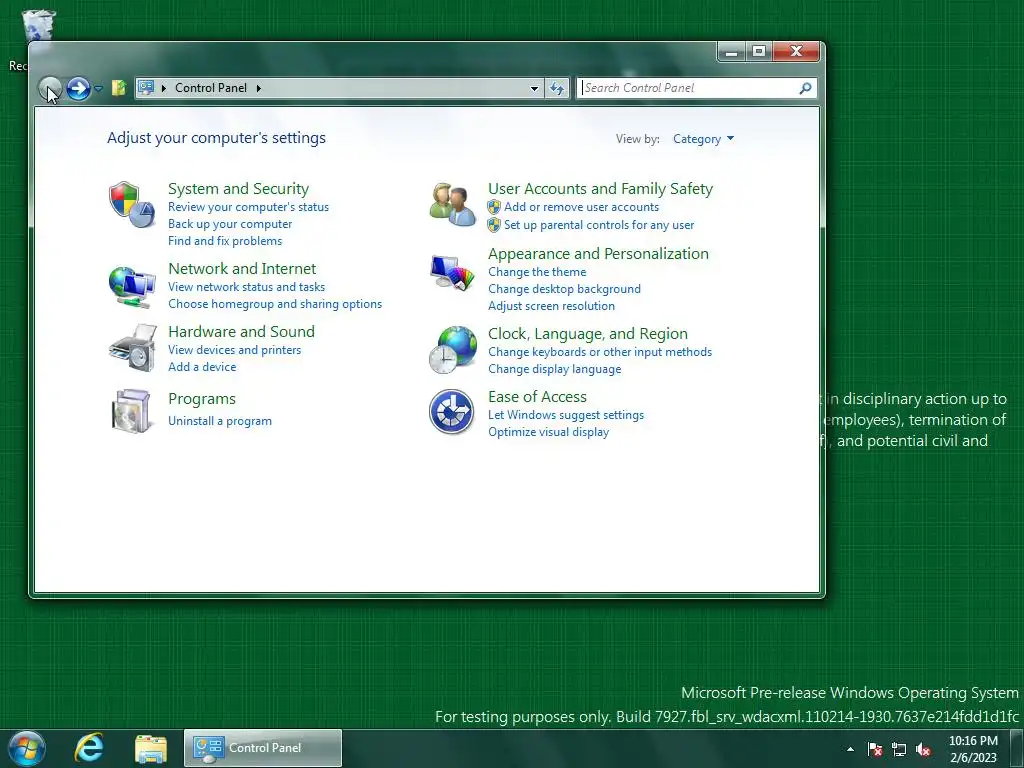Open the Programs disc box icon
The image size is (1024, 768).
[131, 411]
